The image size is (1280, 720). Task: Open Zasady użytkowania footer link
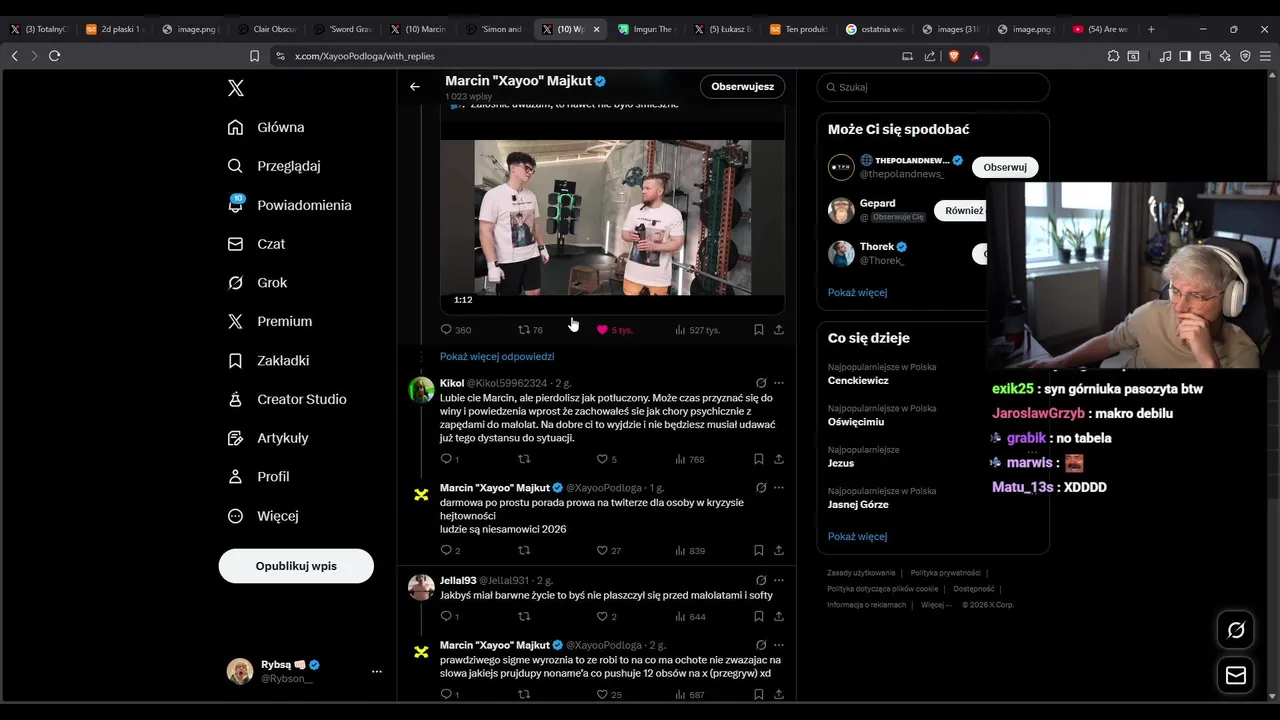861,573
